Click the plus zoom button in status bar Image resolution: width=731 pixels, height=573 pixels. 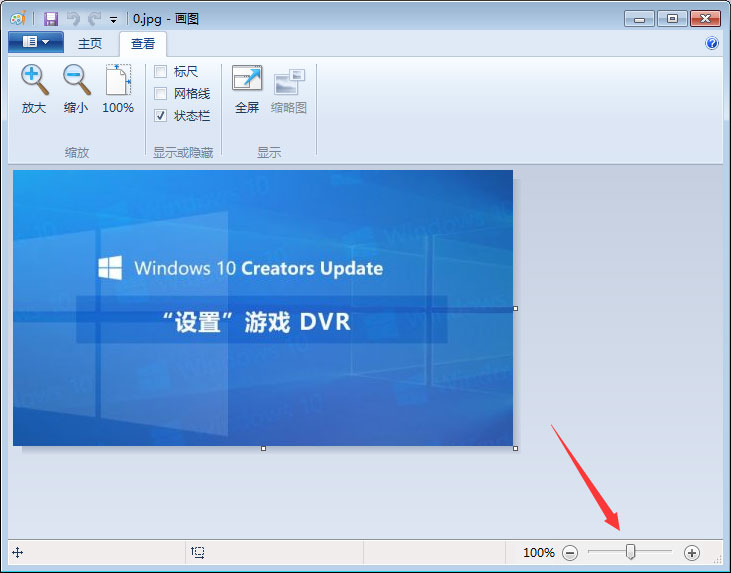692,552
